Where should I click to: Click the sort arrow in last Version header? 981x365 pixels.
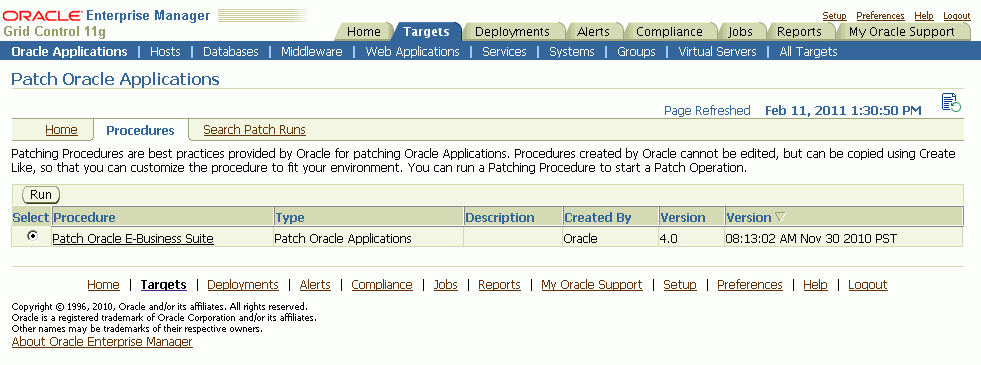pos(780,217)
